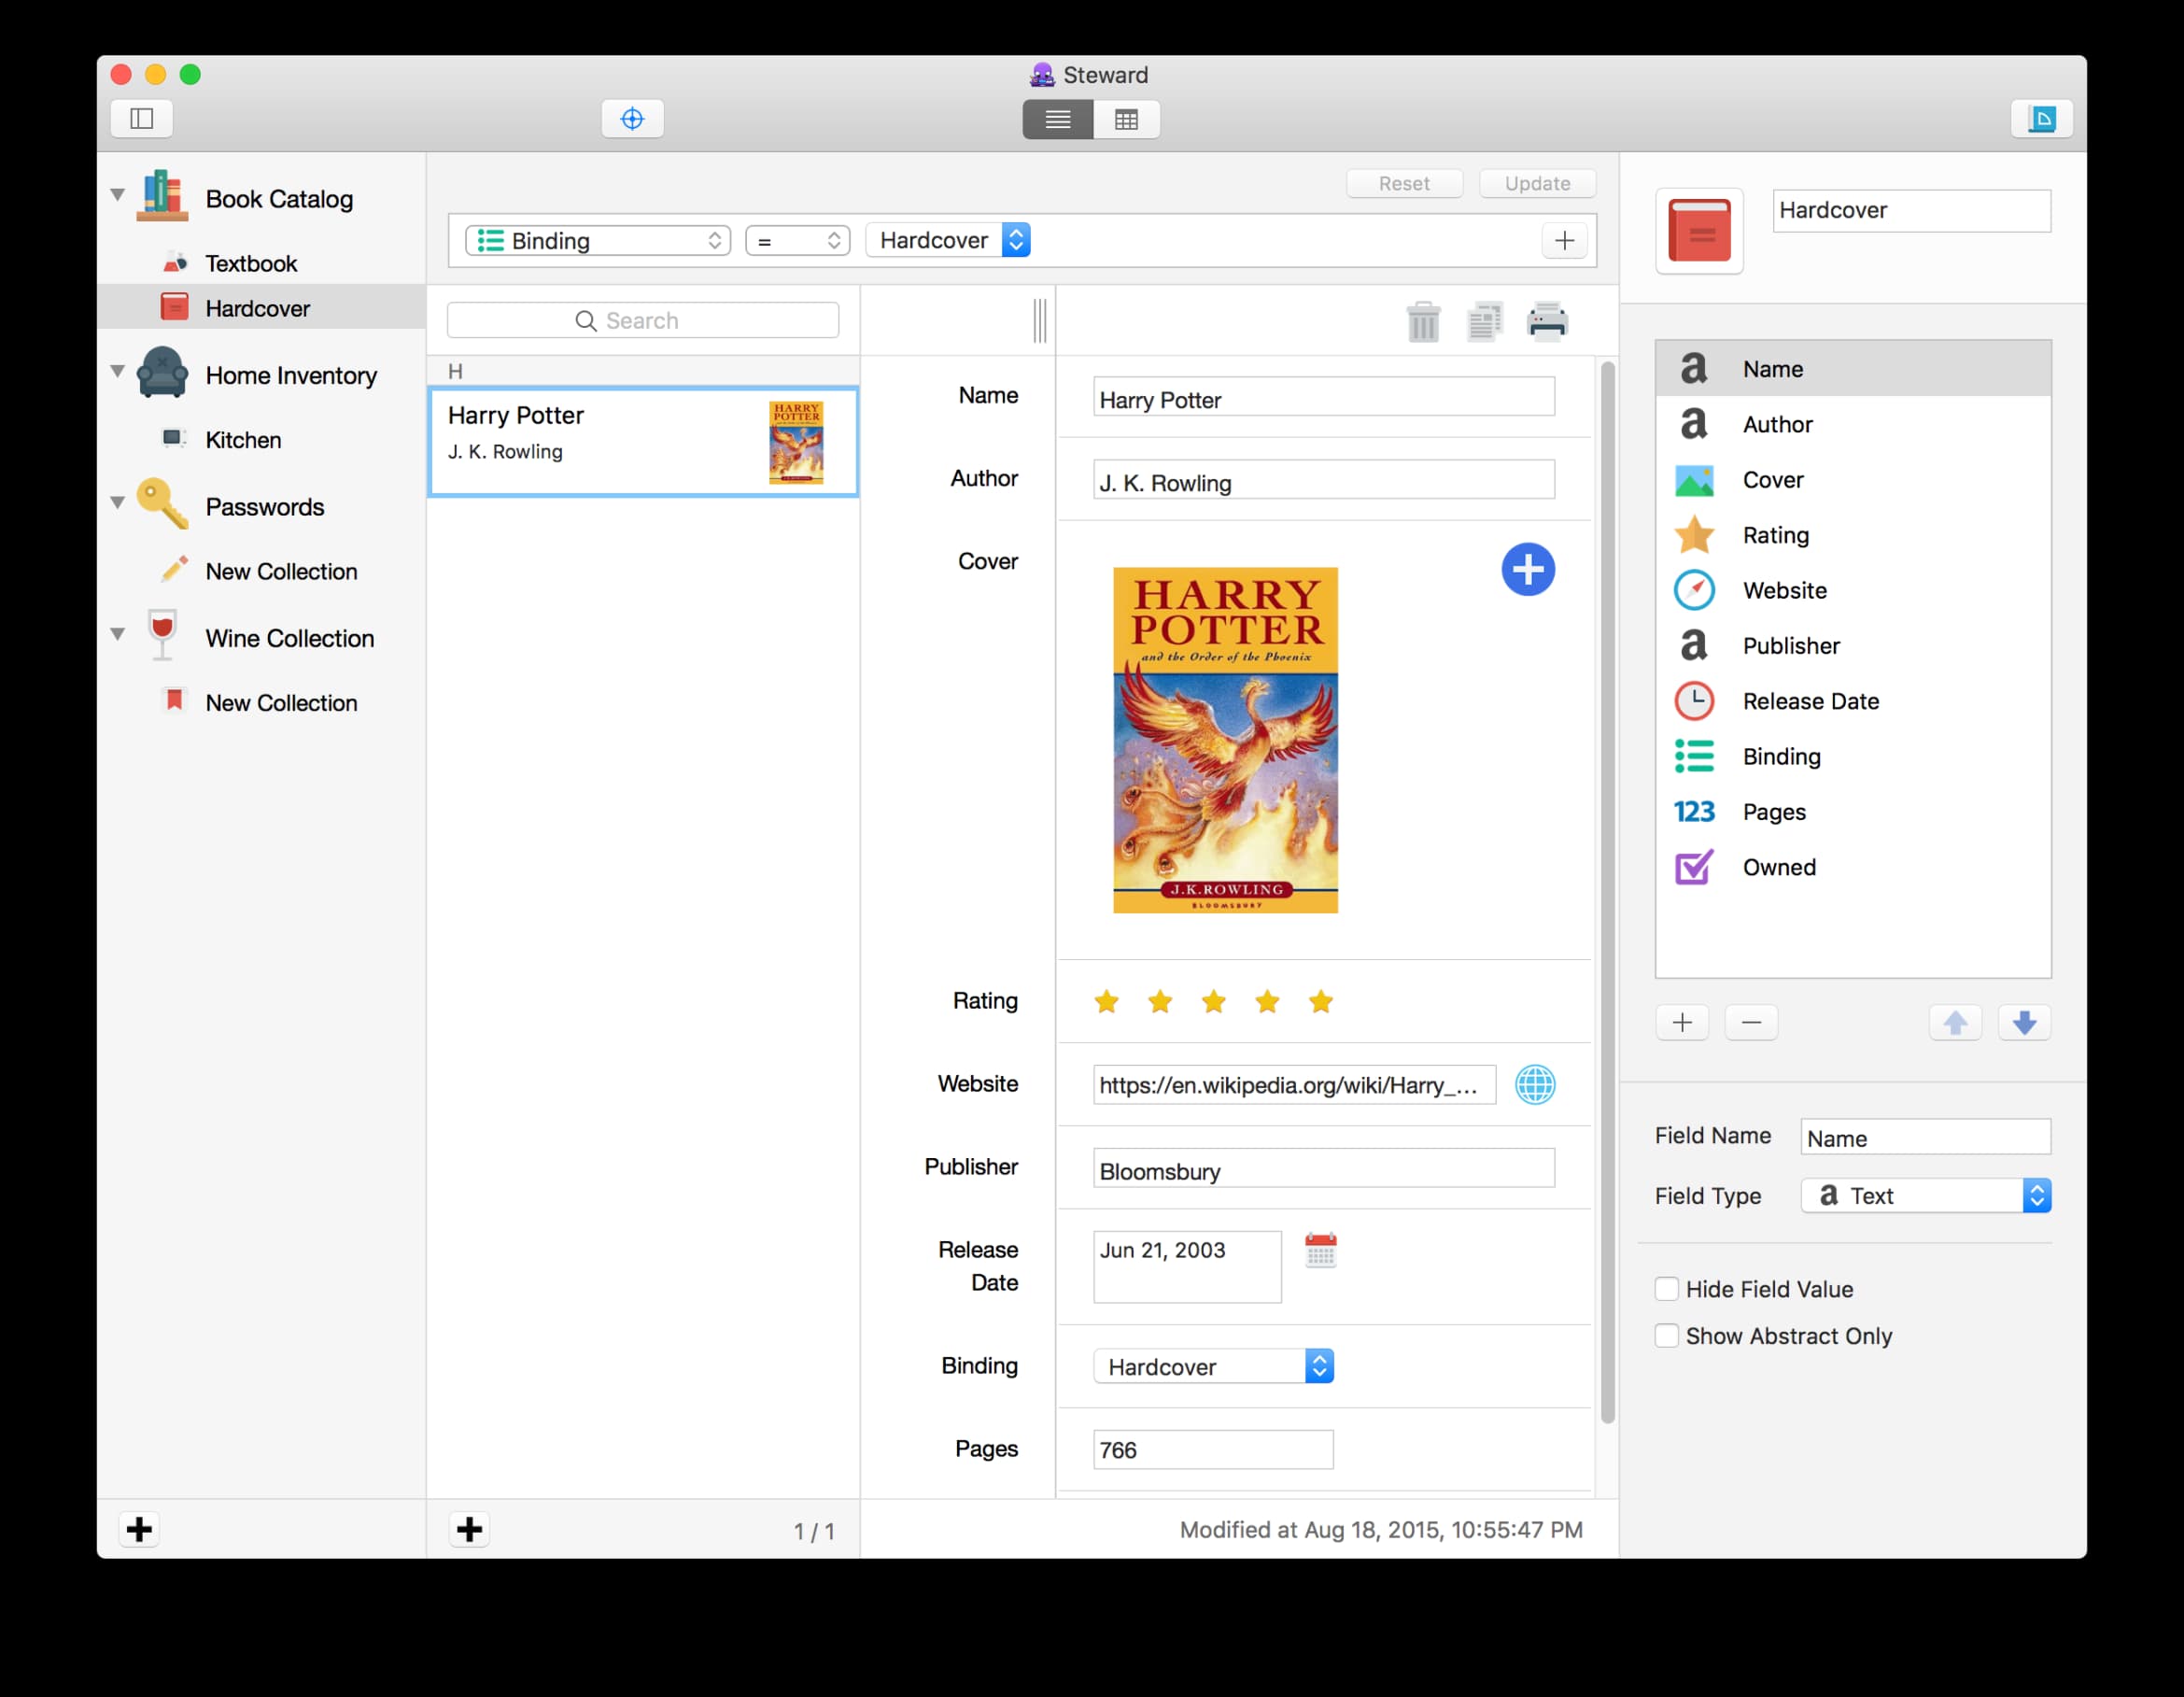Click the duplicate record icon
This screenshot has height=1697, width=2184.
[x=1484, y=322]
